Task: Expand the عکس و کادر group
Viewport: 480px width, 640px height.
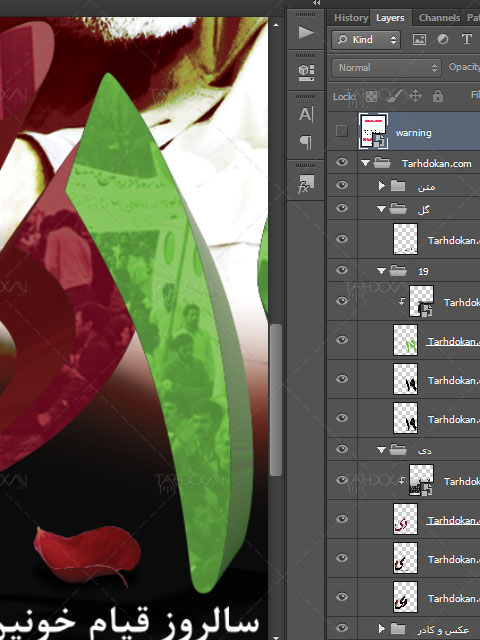Action: [382, 629]
